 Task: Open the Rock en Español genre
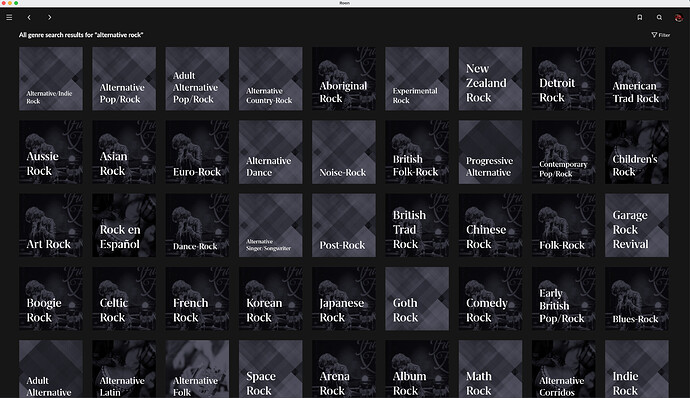pyautogui.click(x=124, y=225)
